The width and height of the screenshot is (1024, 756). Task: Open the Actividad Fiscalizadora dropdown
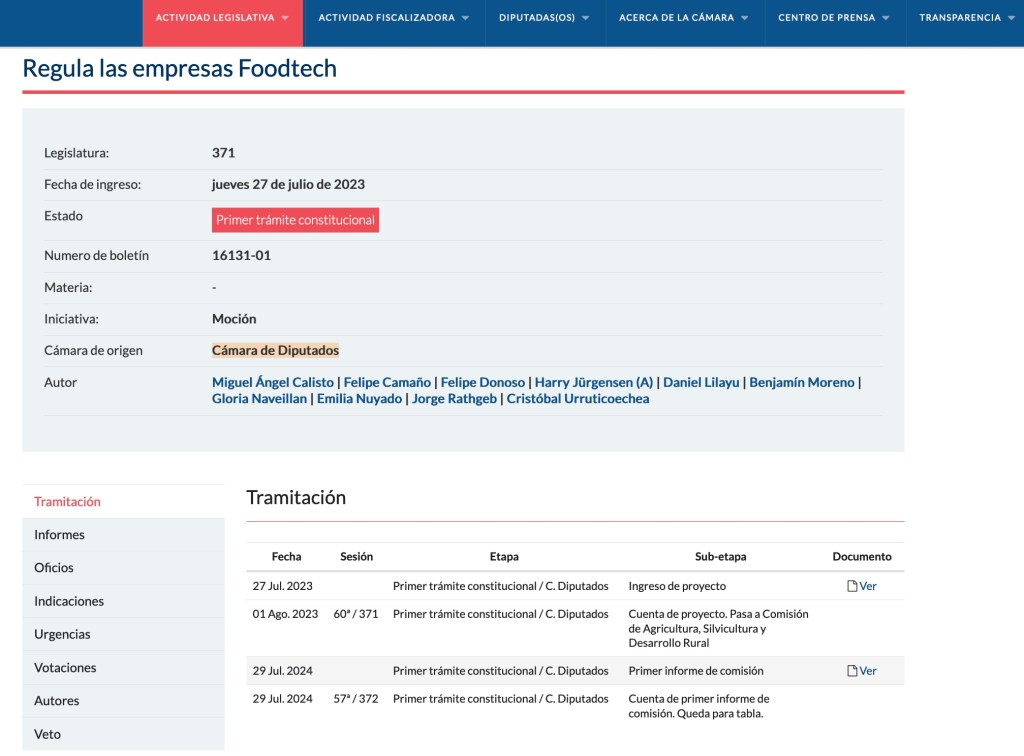pyautogui.click(x=394, y=18)
